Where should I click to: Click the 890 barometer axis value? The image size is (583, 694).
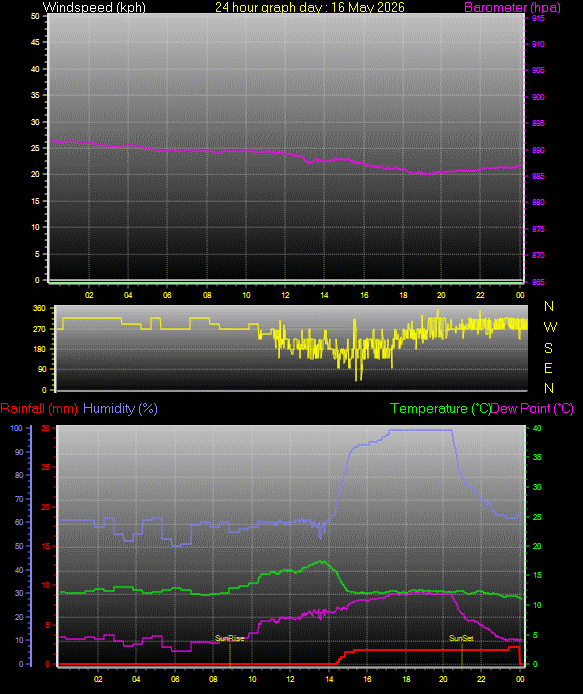click(538, 150)
